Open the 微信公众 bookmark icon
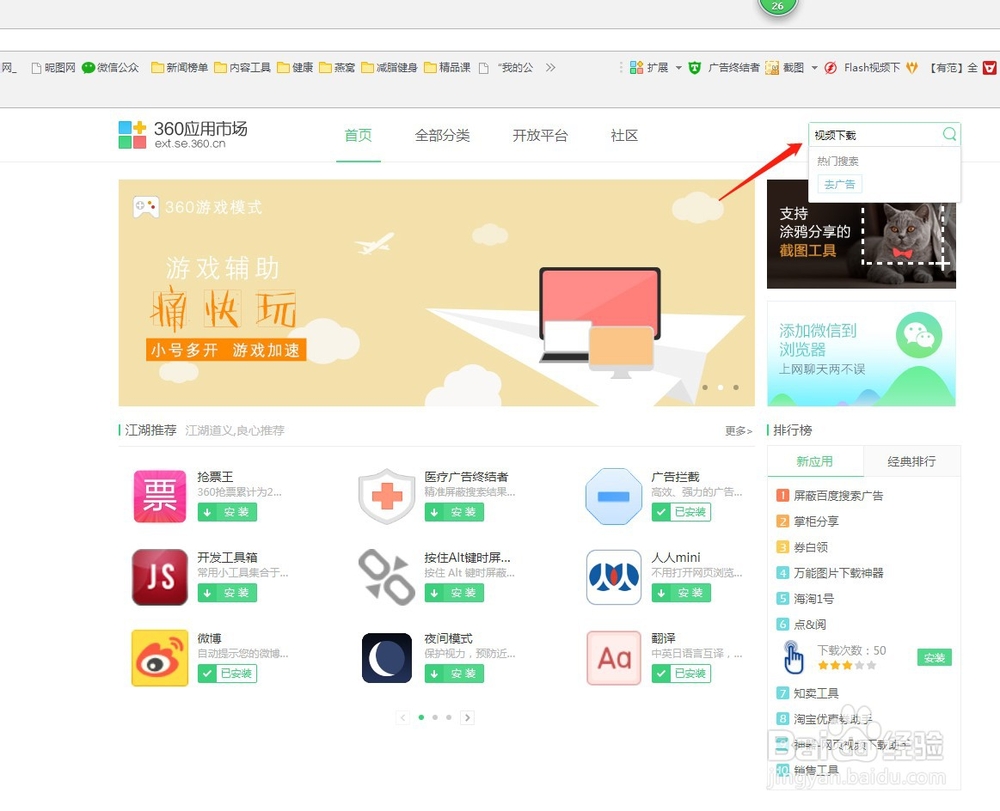The width and height of the screenshot is (1000, 811). click(x=88, y=68)
